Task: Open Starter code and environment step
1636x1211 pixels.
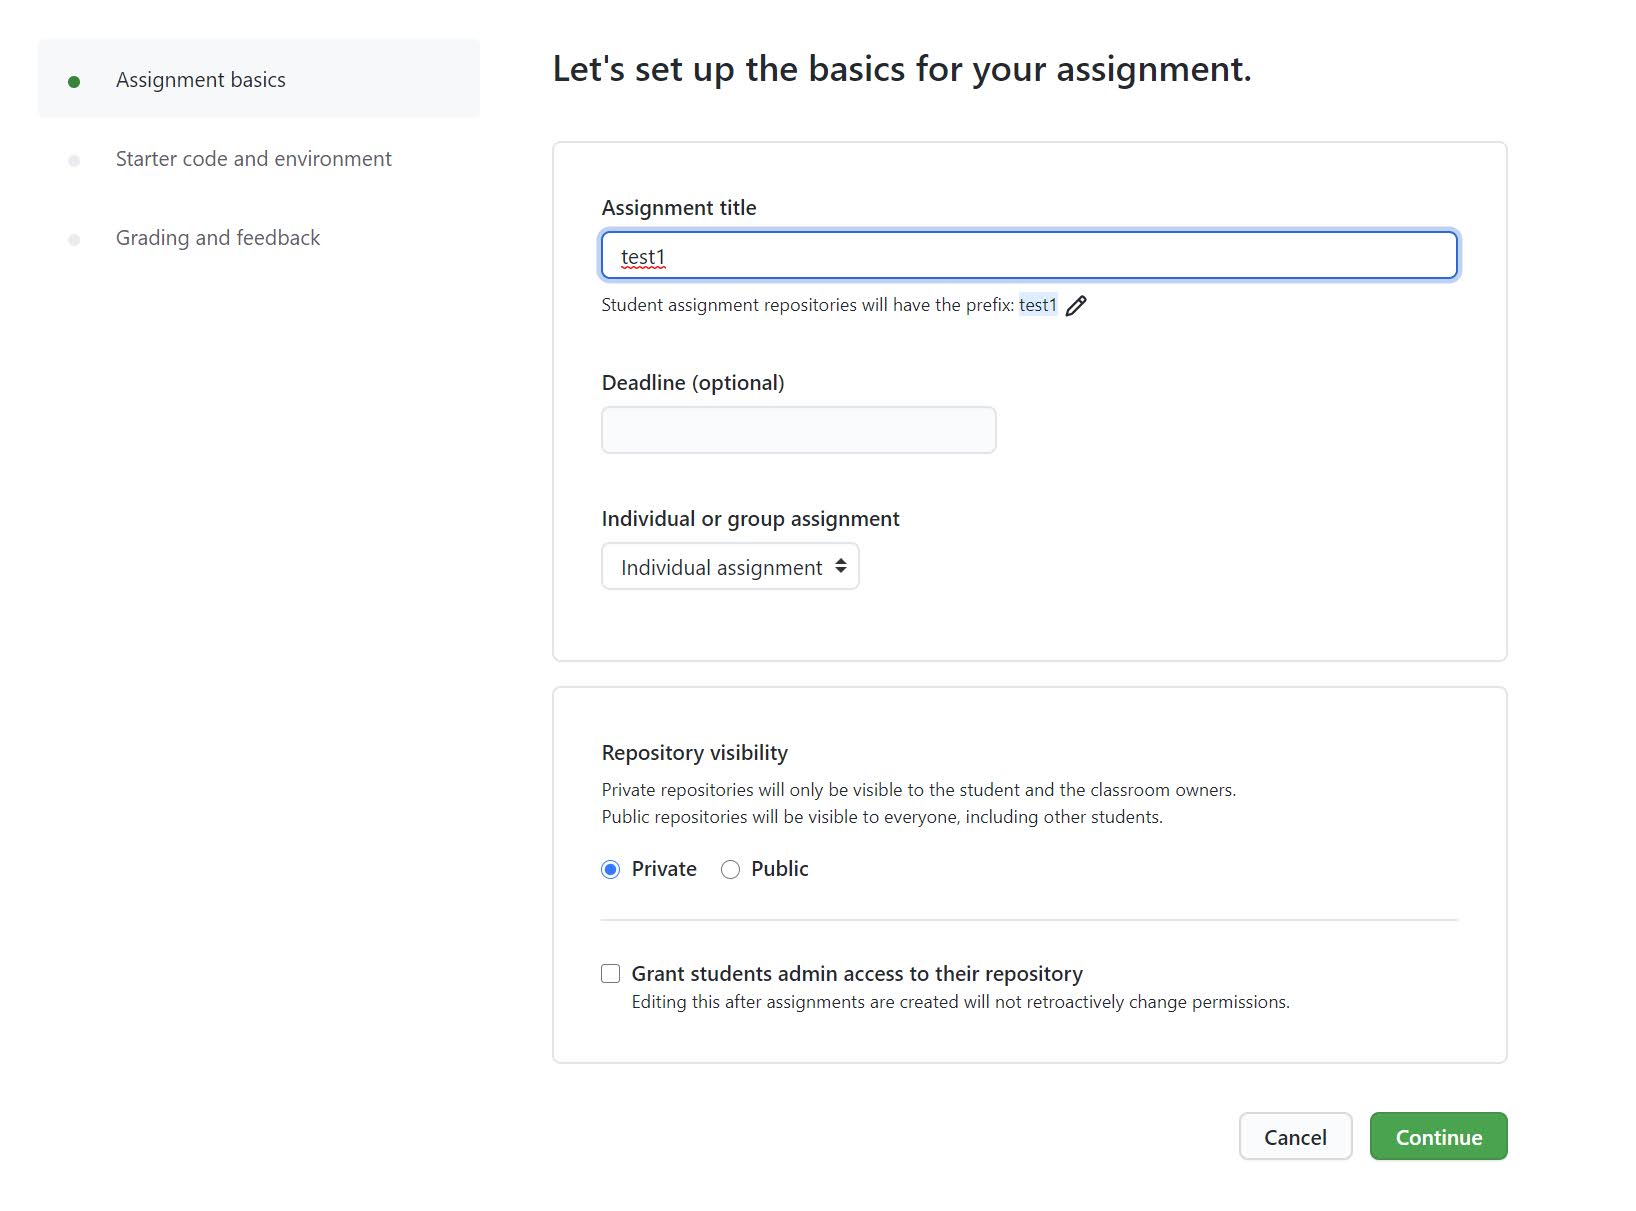Action: click(x=254, y=159)
